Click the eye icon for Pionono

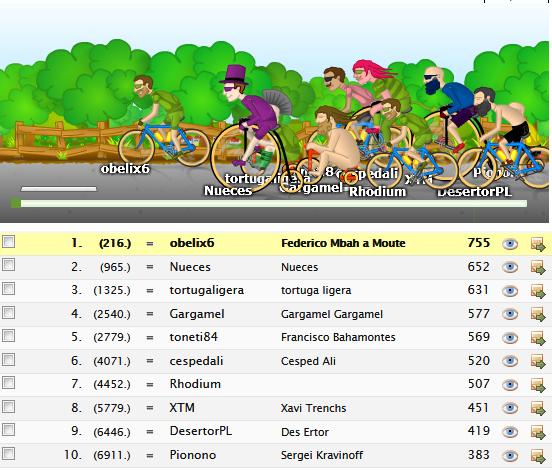coord(510,456)
